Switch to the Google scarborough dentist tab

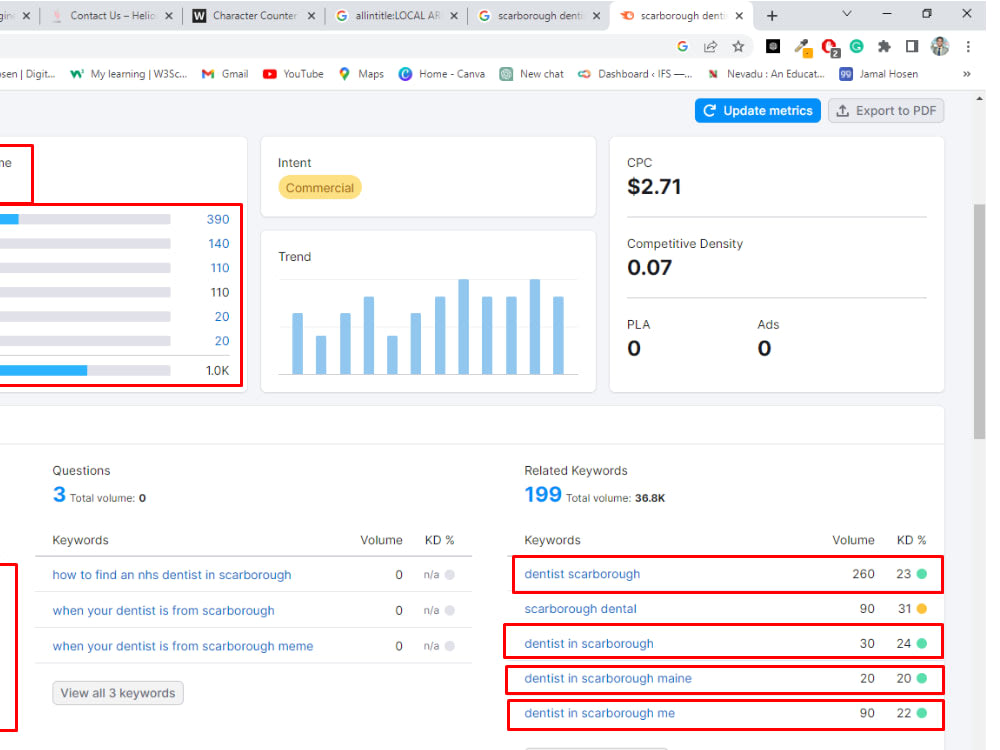(x=540, y=15)
